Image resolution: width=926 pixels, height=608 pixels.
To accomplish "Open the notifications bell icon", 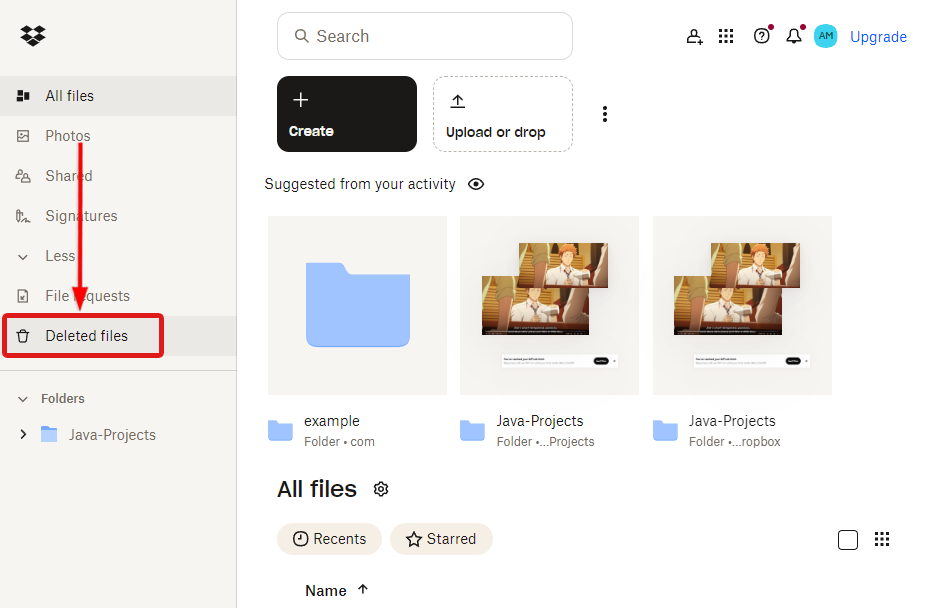I will [x=794, y=36].
